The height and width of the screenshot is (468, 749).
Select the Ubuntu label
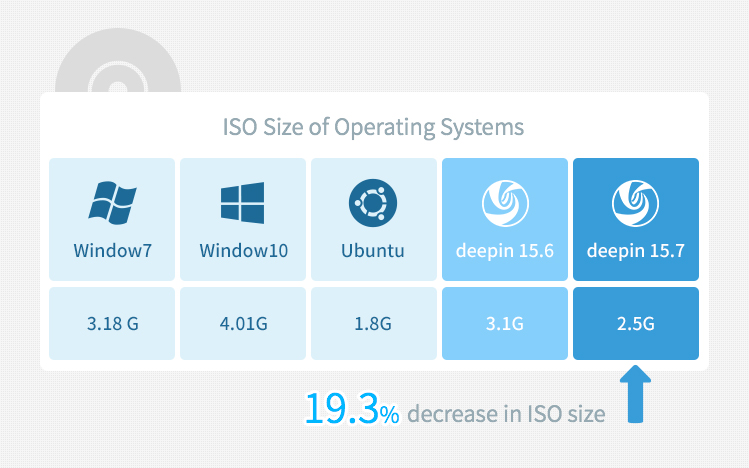(373, 251)
